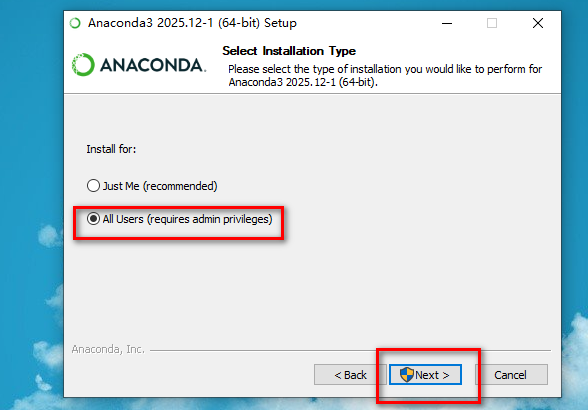Click the green Anaconda ring logo in header
The height and width of the screenshot is (410, 588).
[x=83, y=65]
